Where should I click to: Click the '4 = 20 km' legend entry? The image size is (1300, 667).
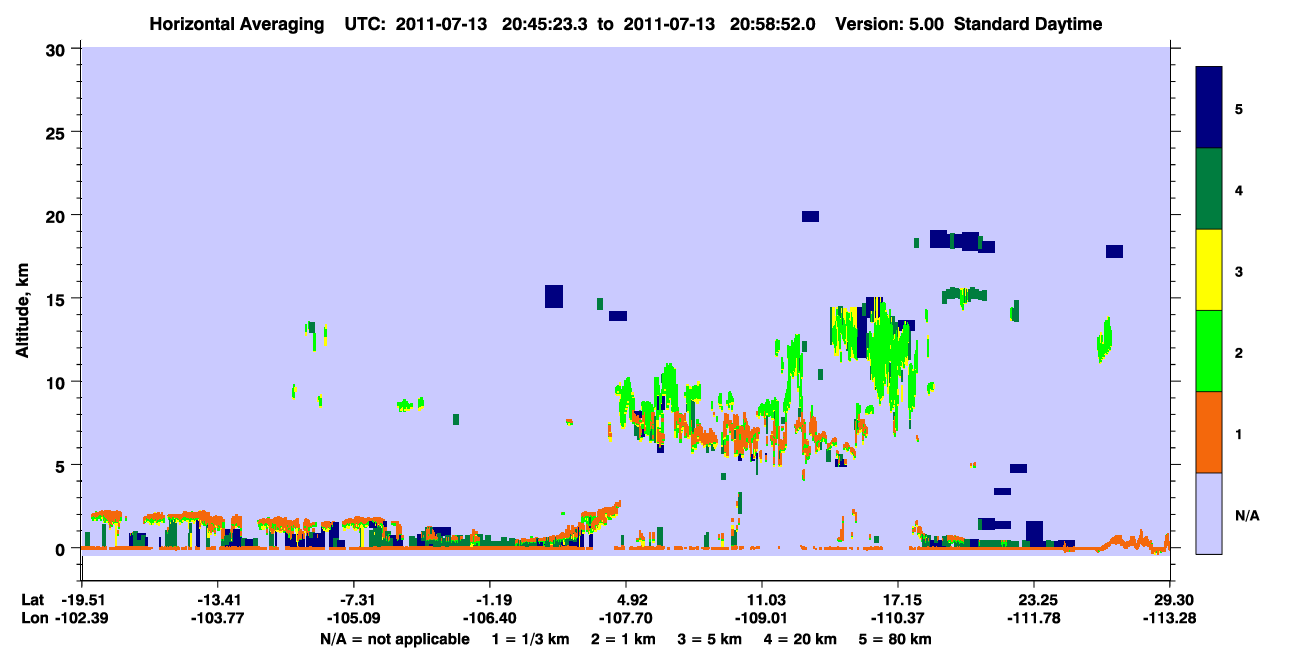coord(800,639)
